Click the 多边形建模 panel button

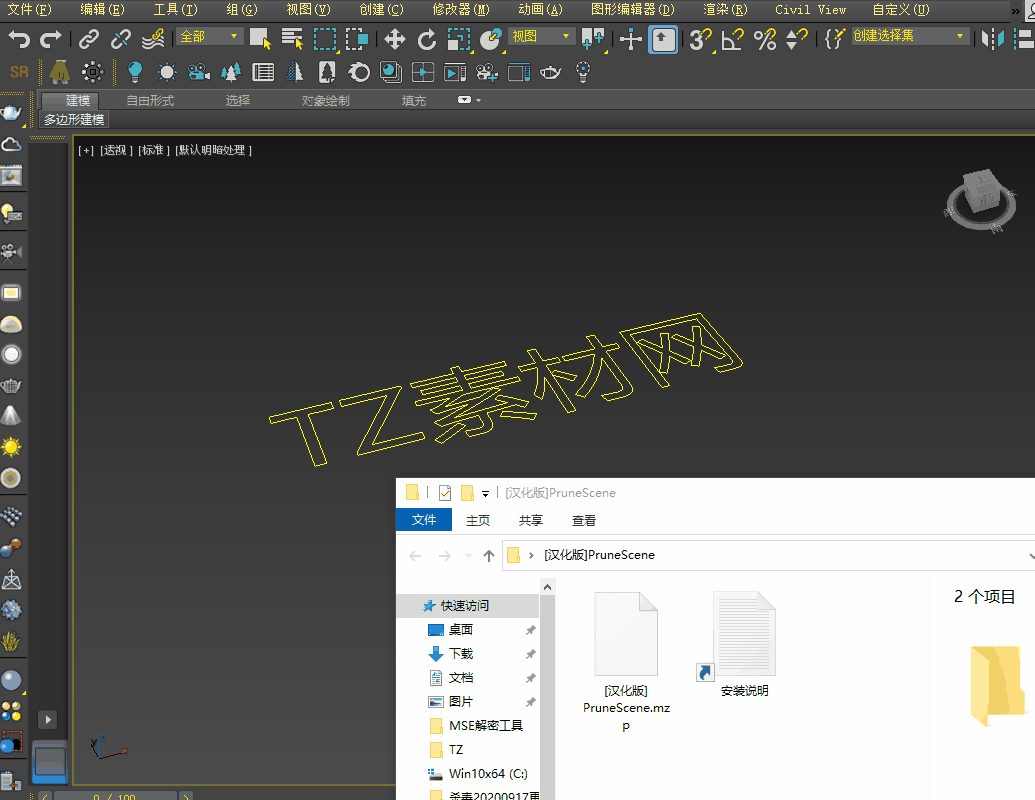click(74, 120)
